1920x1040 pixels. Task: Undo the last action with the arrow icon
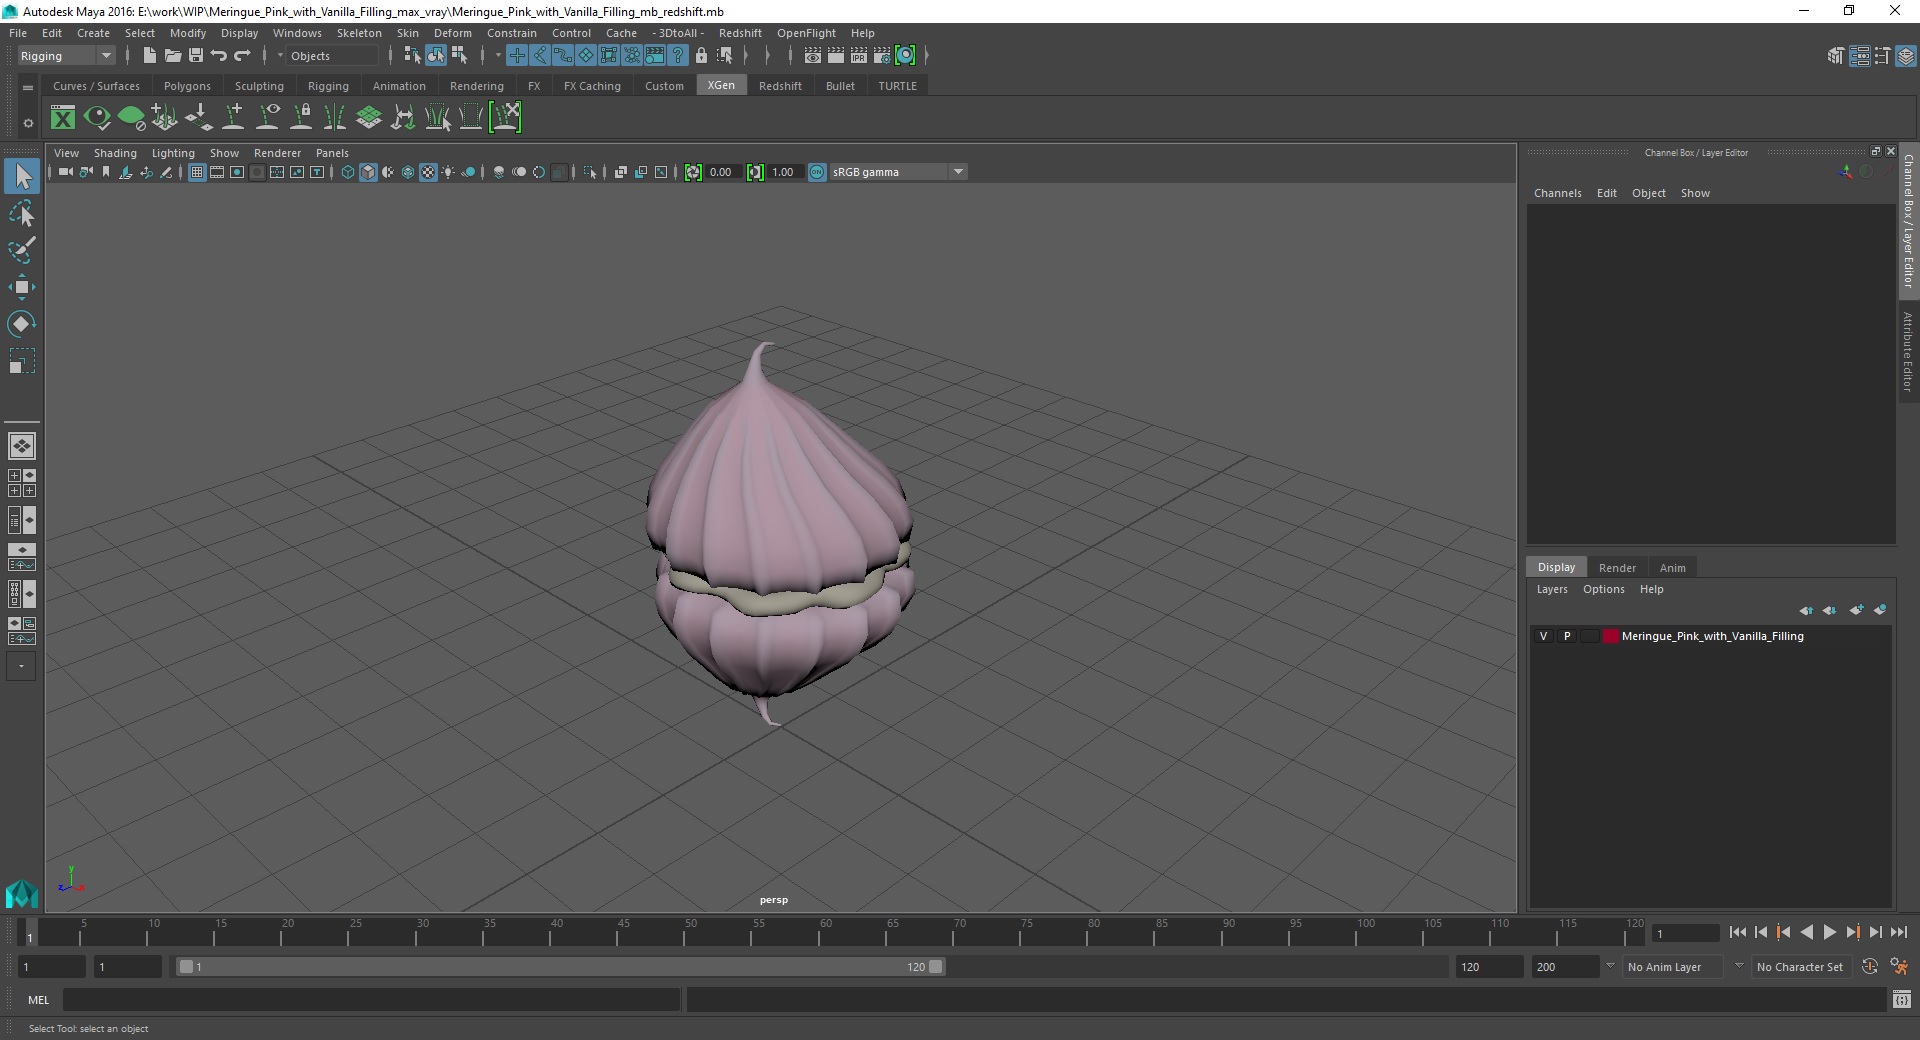[x=219, y=56]
